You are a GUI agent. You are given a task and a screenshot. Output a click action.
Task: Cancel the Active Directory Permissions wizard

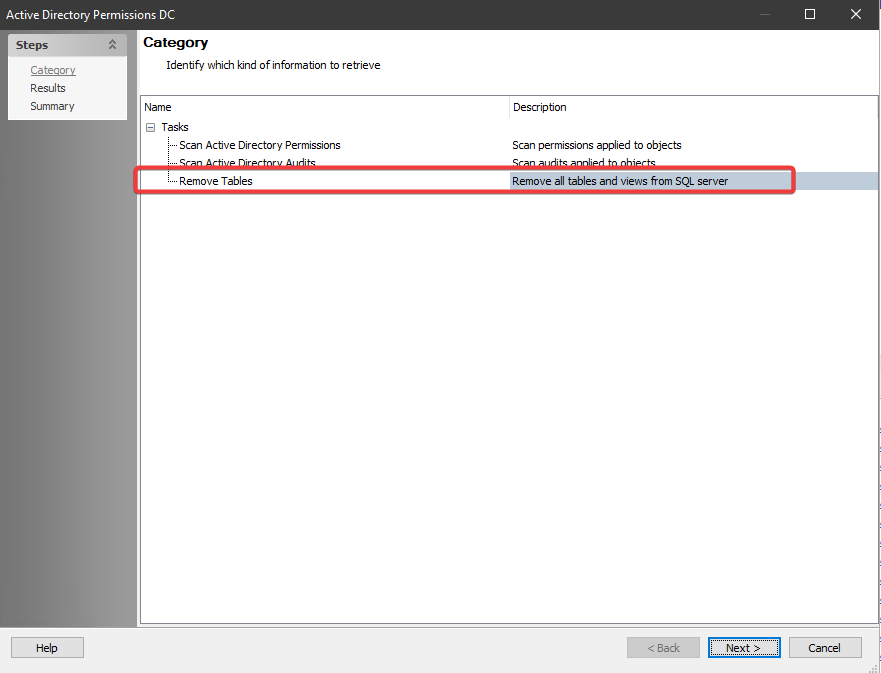(825, 647)
